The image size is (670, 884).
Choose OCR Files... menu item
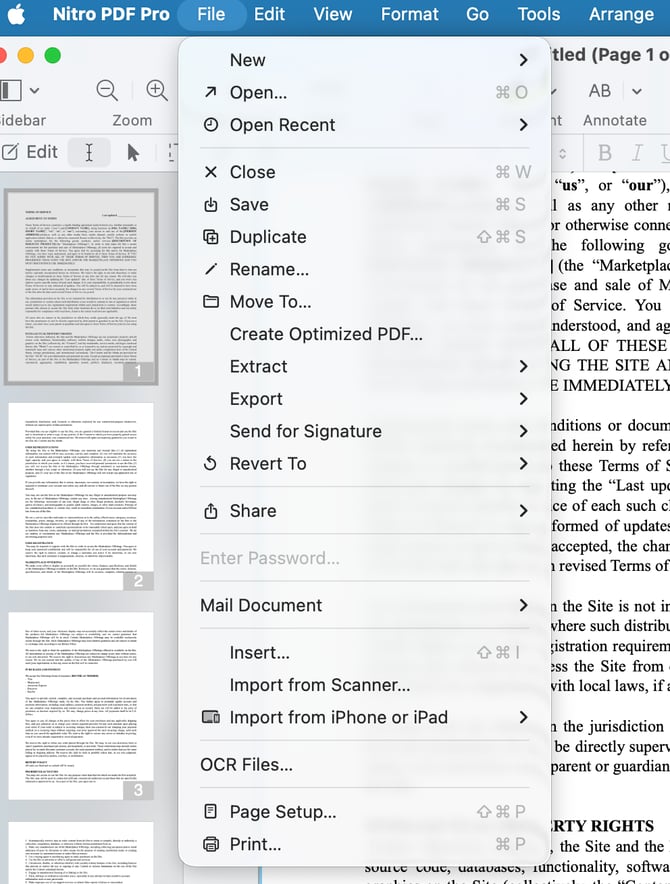[x=364, y=764]
